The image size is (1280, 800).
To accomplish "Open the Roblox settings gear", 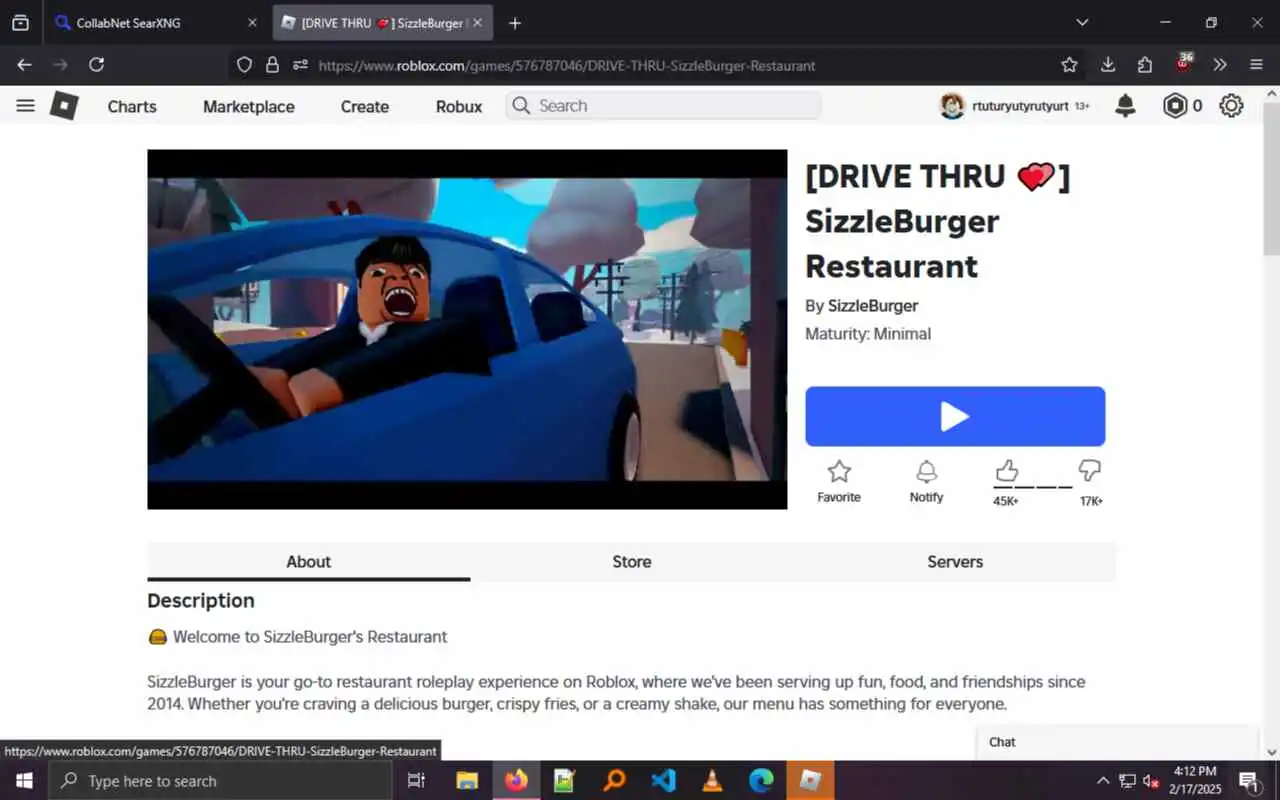I will click(1231, 106).
